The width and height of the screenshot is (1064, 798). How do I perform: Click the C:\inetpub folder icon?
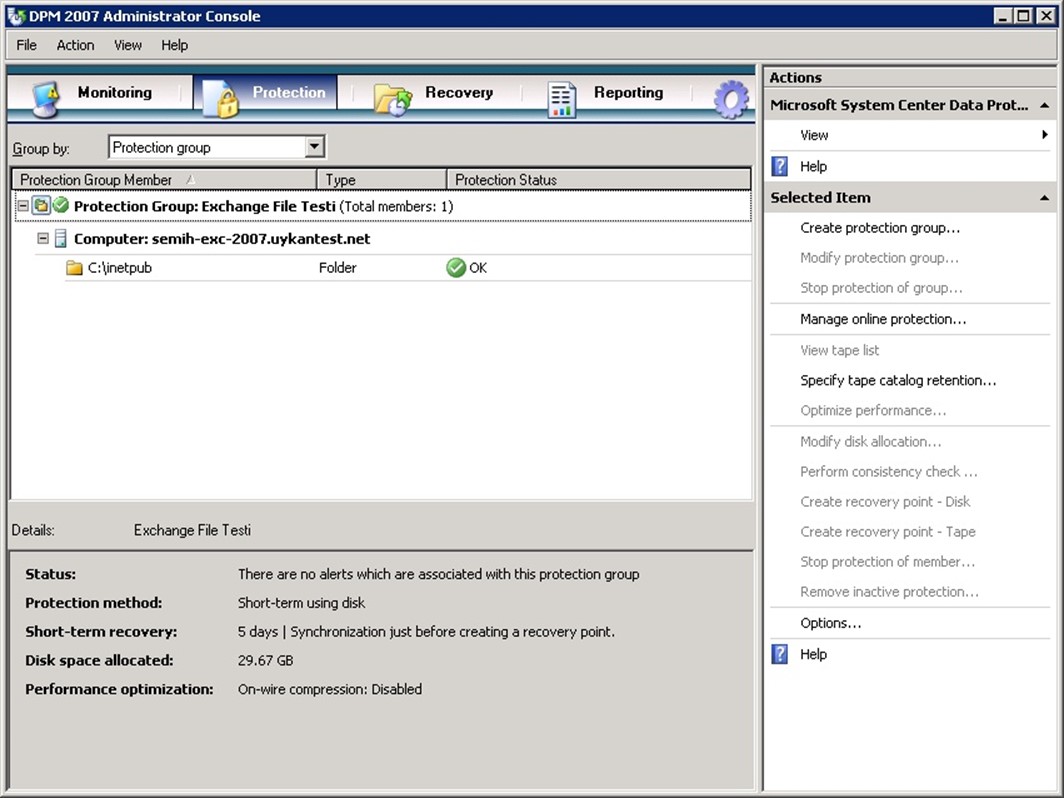[x=74, y=268]
